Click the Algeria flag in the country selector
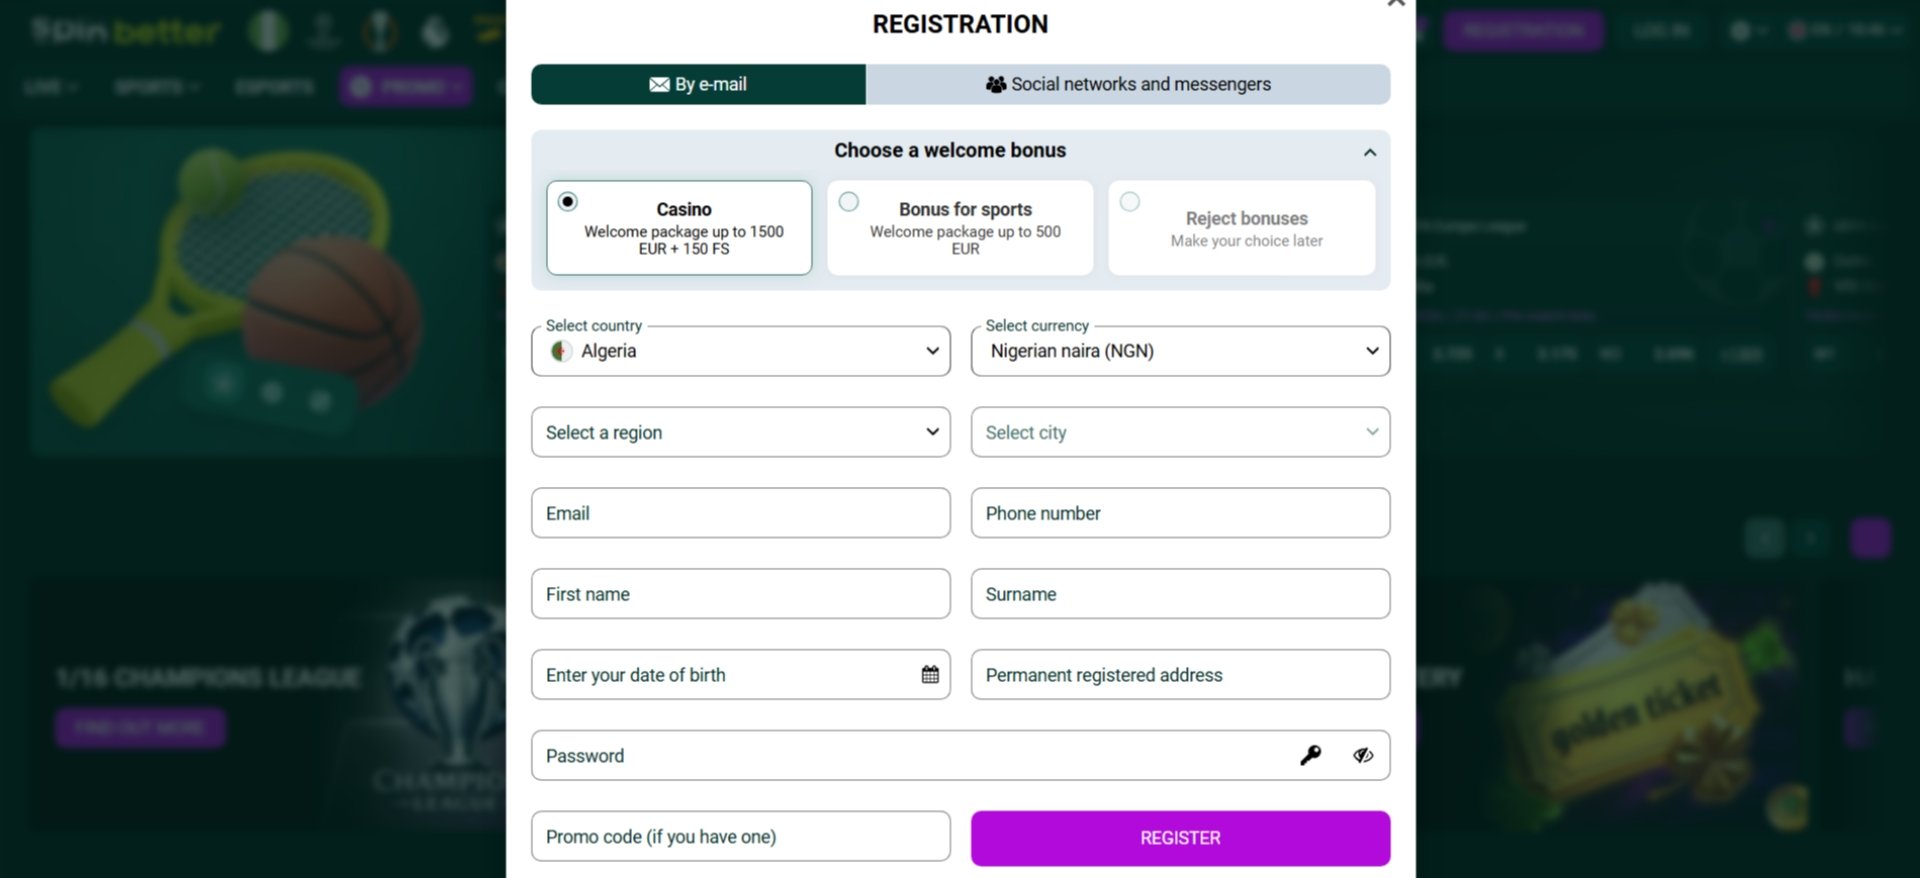Image resolution: width=1920 pixels, height=878 pixels. click(562, 351)
